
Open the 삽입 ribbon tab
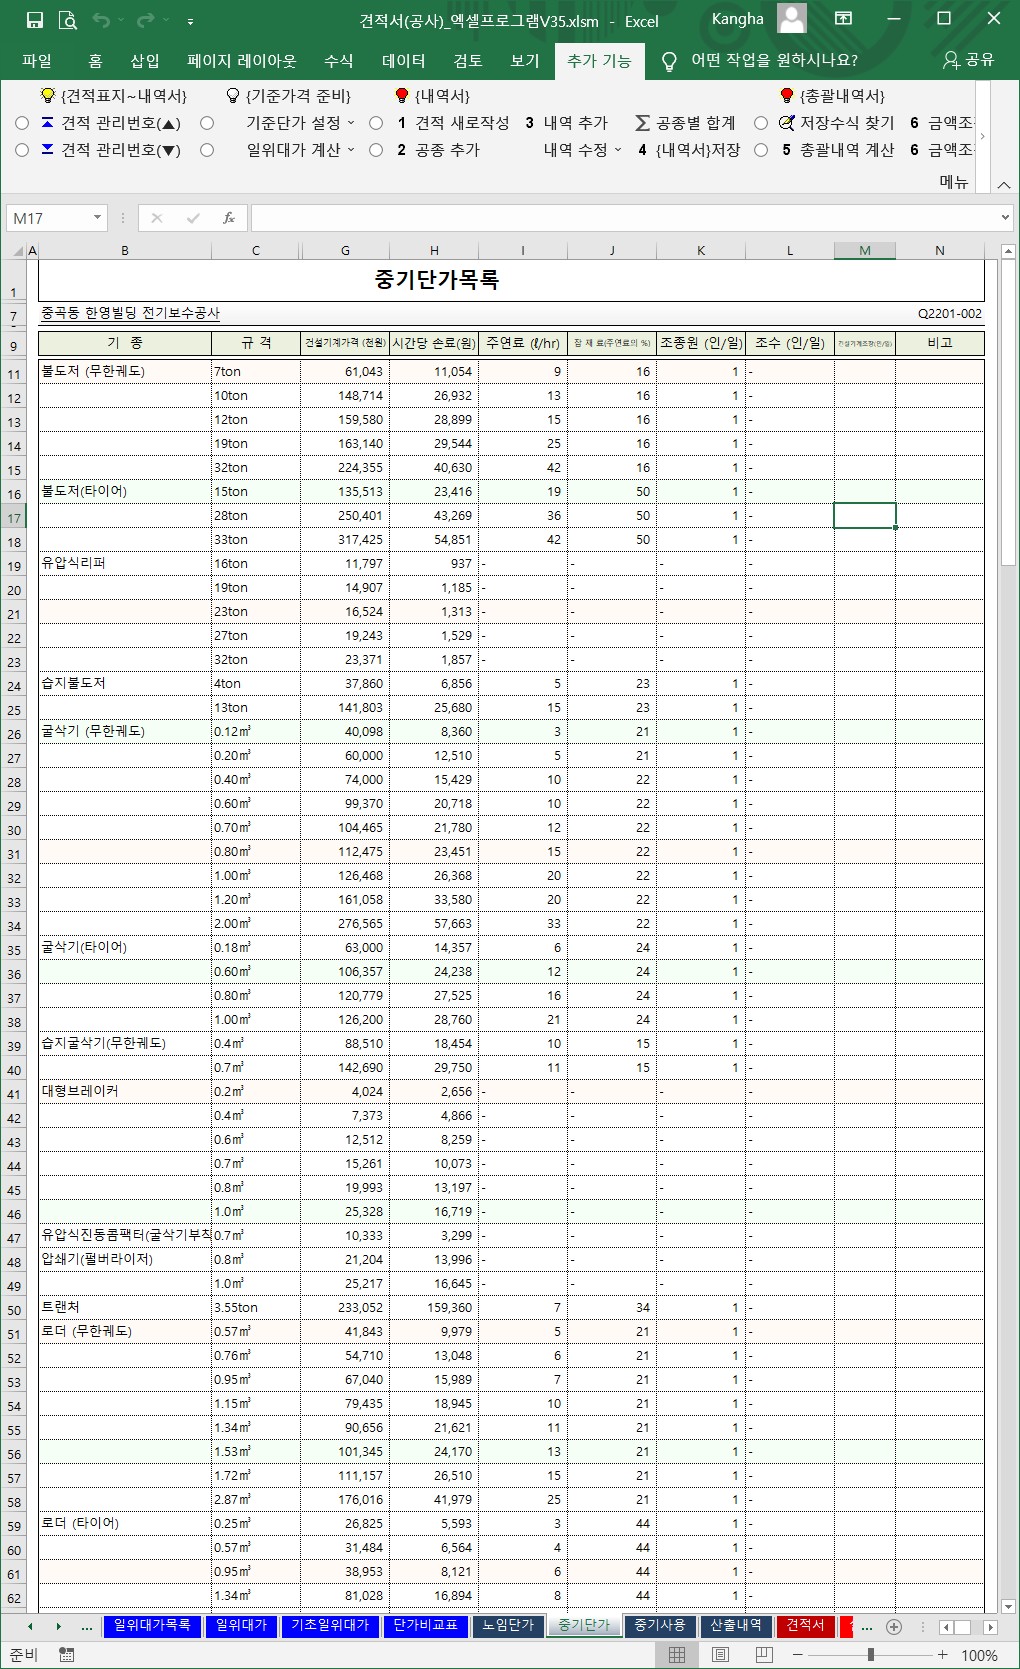pyautogui.click(x=145, y=61)
